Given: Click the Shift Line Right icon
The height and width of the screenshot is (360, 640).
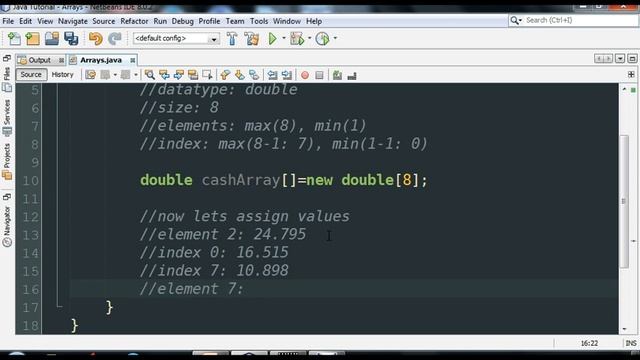Looking at the screenshot, I should (287, 75).
